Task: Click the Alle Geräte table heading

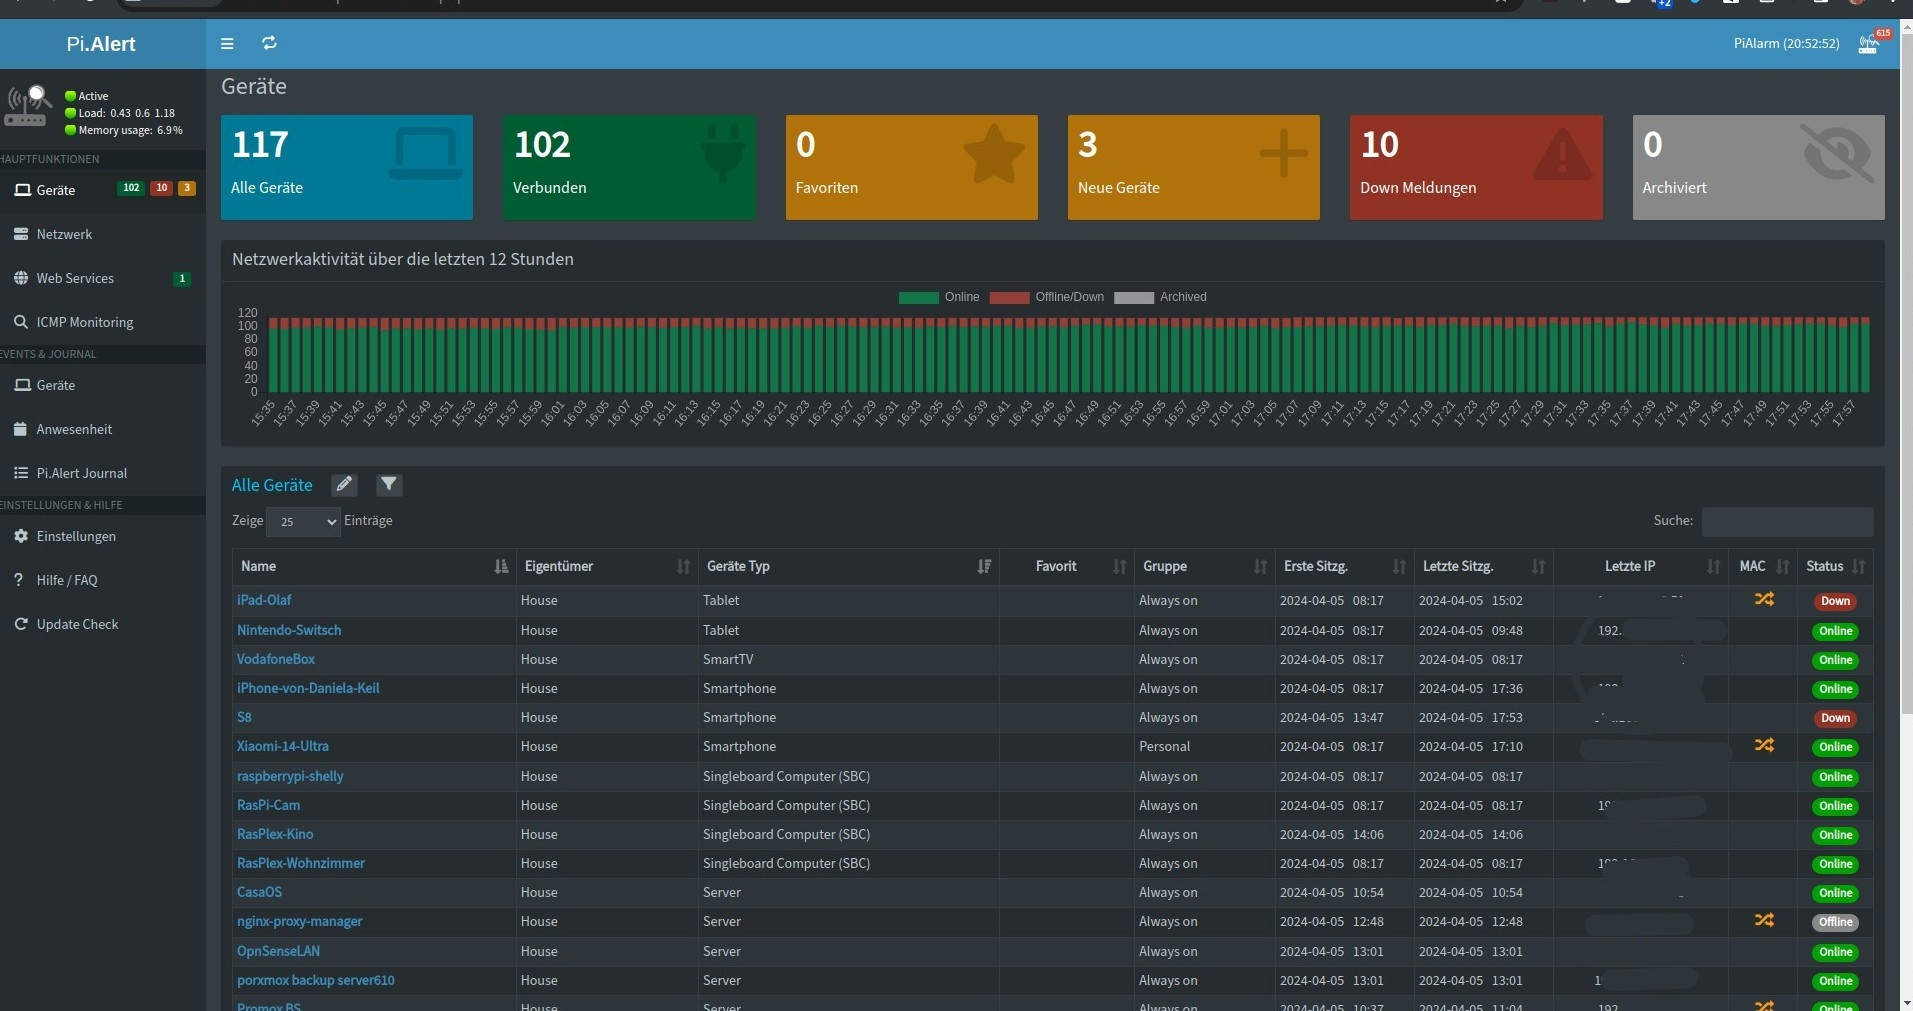Action: pyautogui.click(x=272, y=485)
